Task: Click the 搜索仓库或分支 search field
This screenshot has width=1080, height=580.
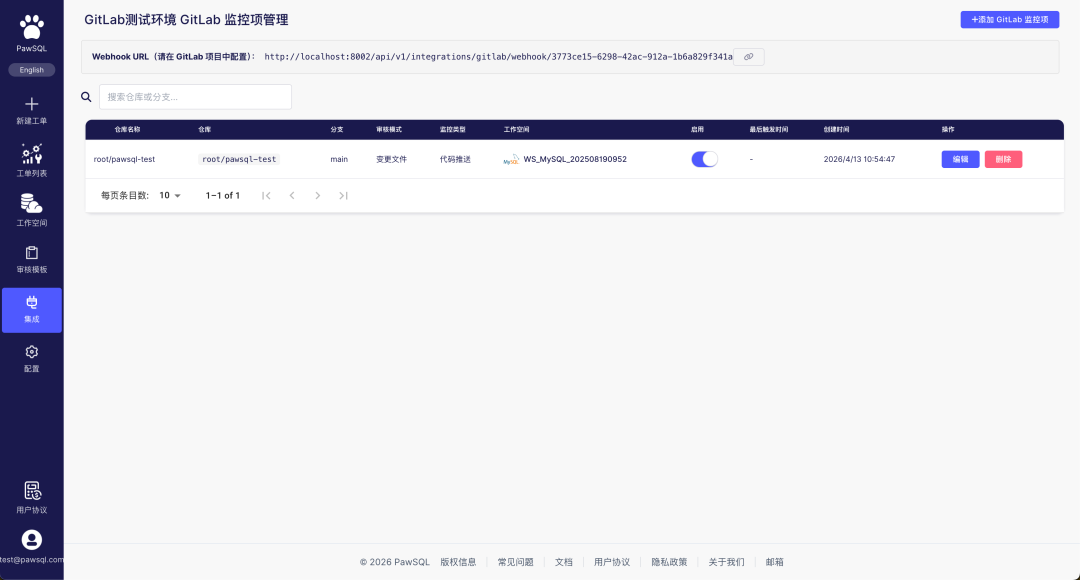Action: coord(195,97)
